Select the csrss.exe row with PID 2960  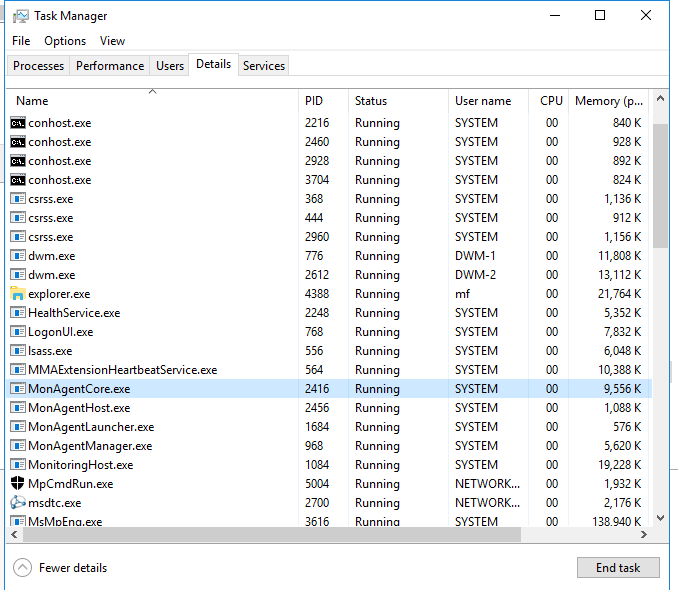tap(329, 237)
